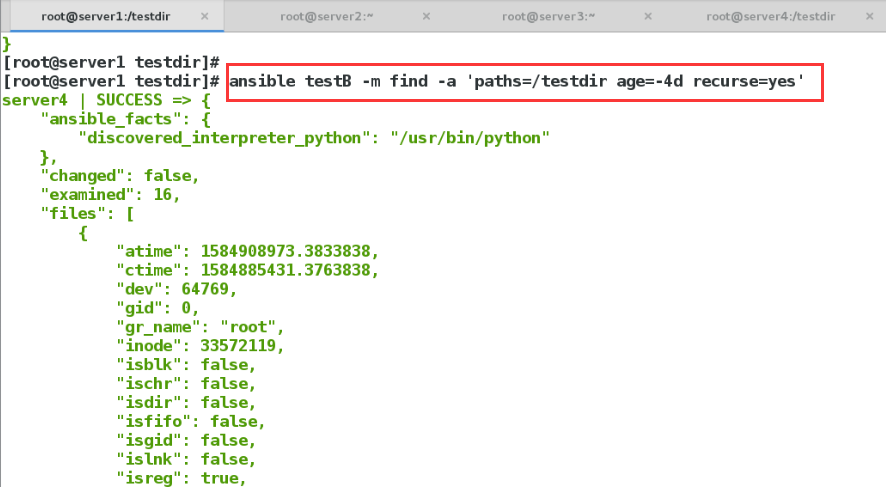Screen dimensions: 886x487
Task: Click the 'server4 | SUCCESS => {' line
Action: point(106,101)
